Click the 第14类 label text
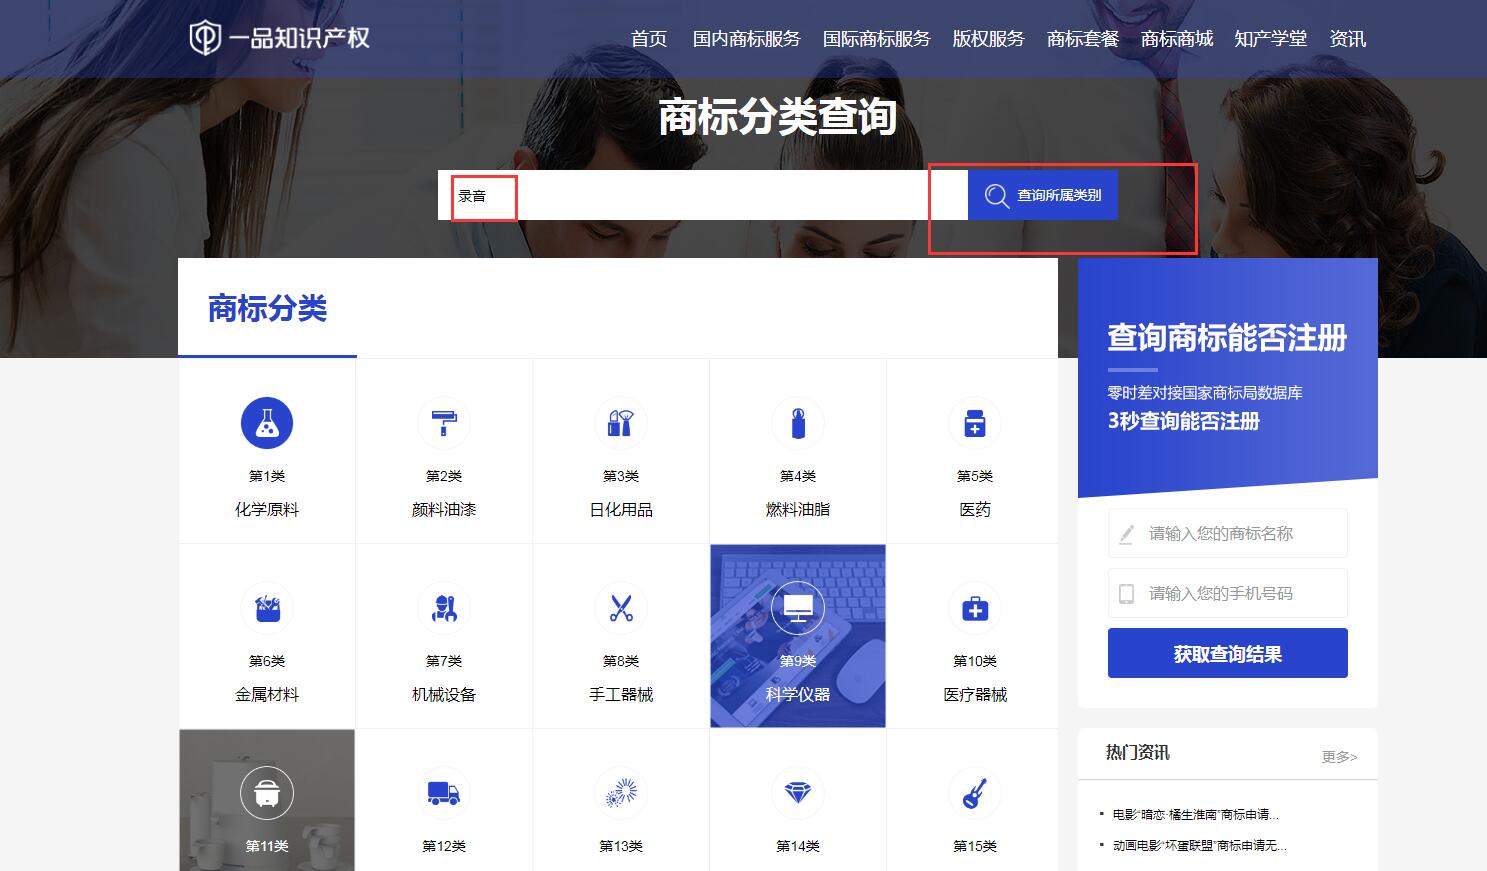This screenshot has height=871, width=1487. tap(798, 846)
